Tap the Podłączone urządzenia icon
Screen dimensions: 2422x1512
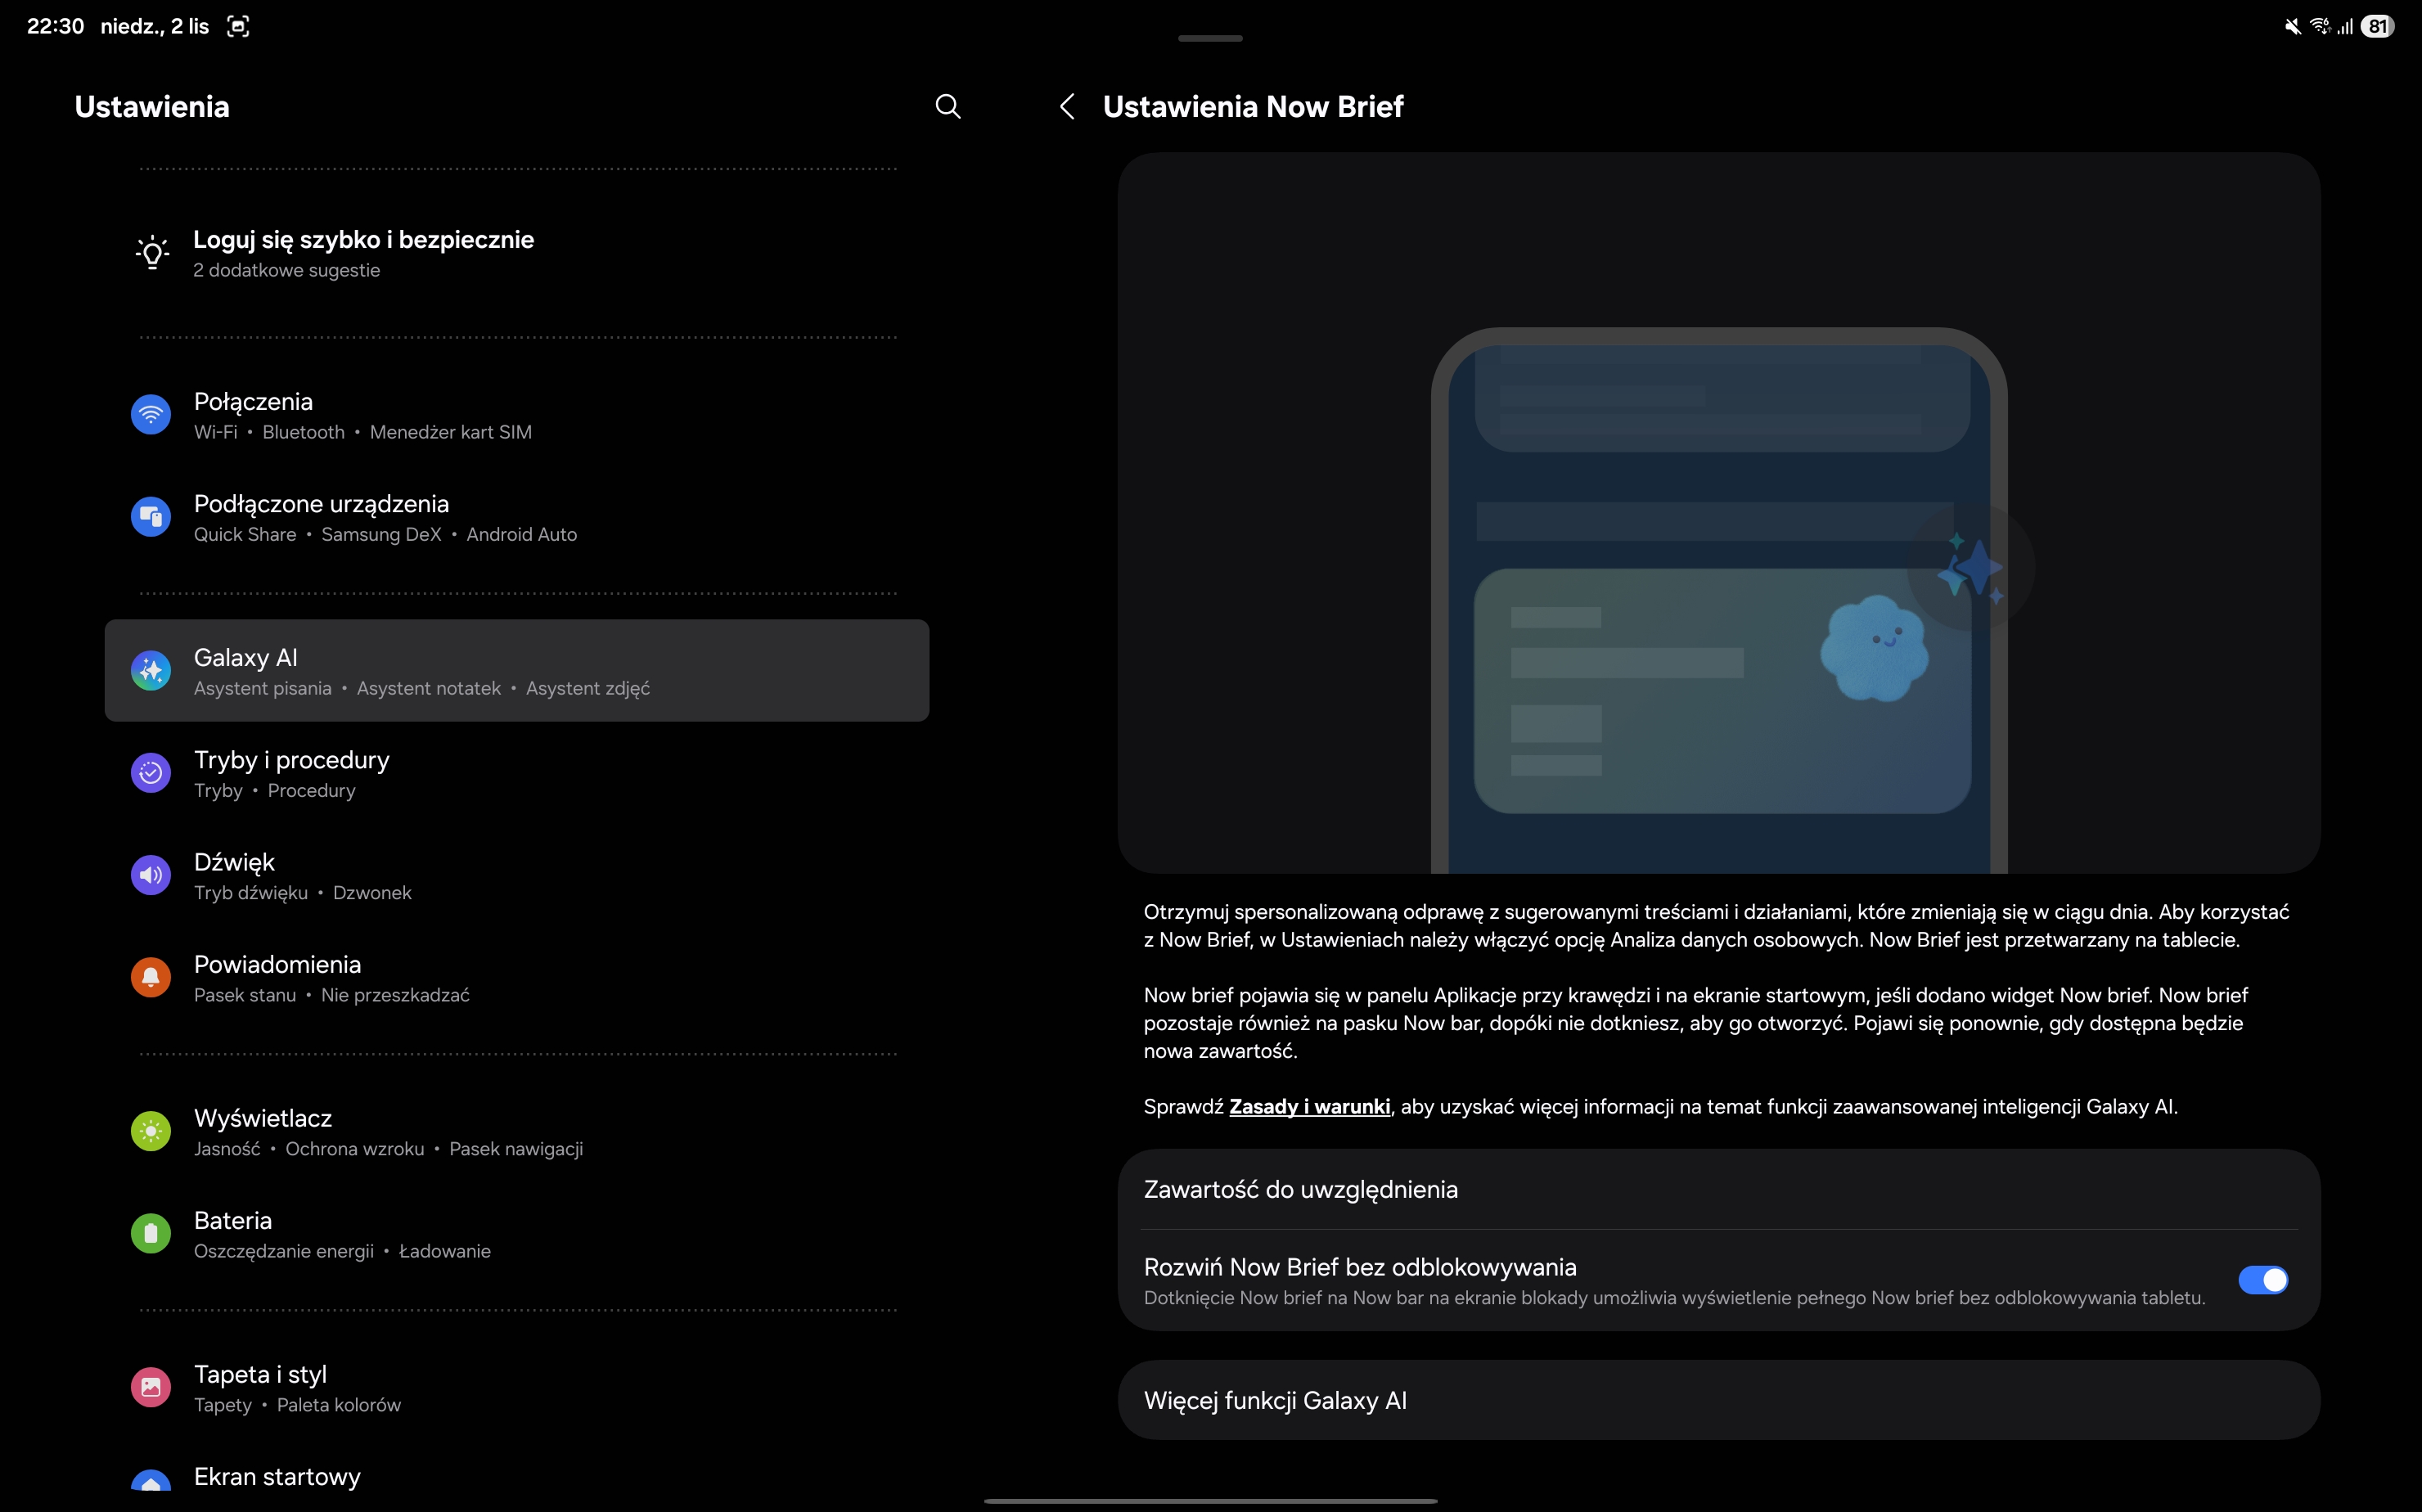pos(151,517)
